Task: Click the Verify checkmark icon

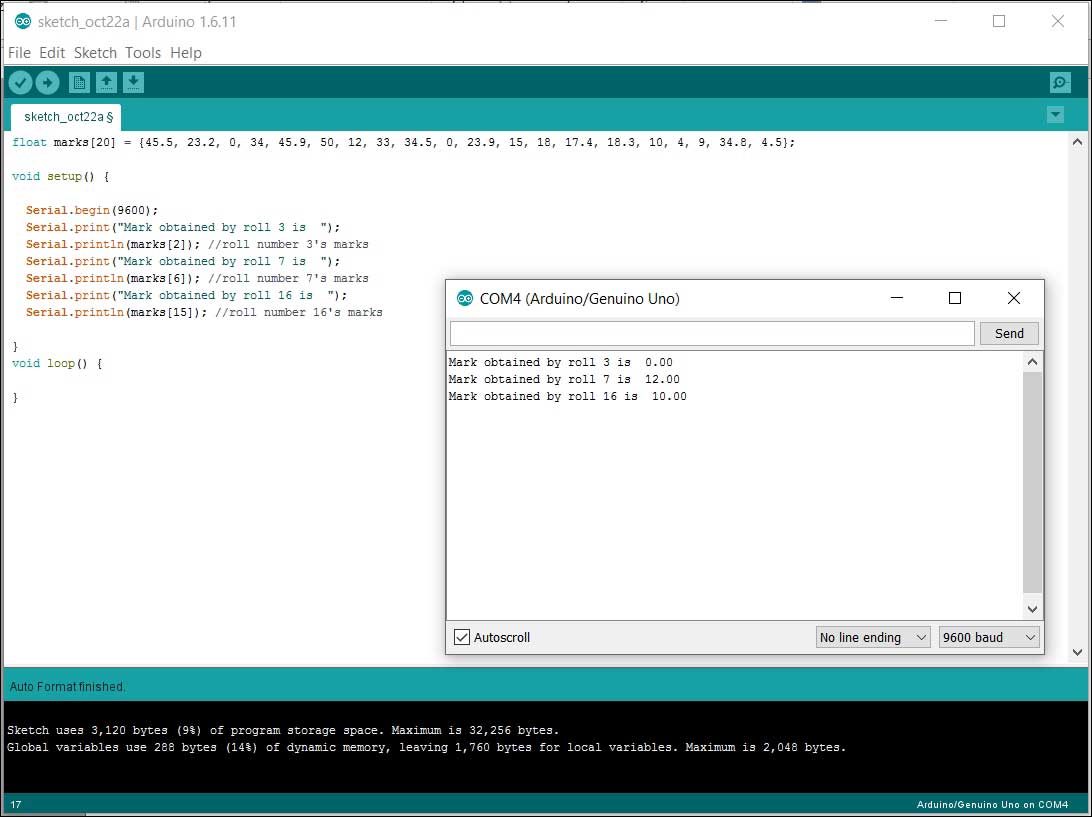Action: coord(20,83)
